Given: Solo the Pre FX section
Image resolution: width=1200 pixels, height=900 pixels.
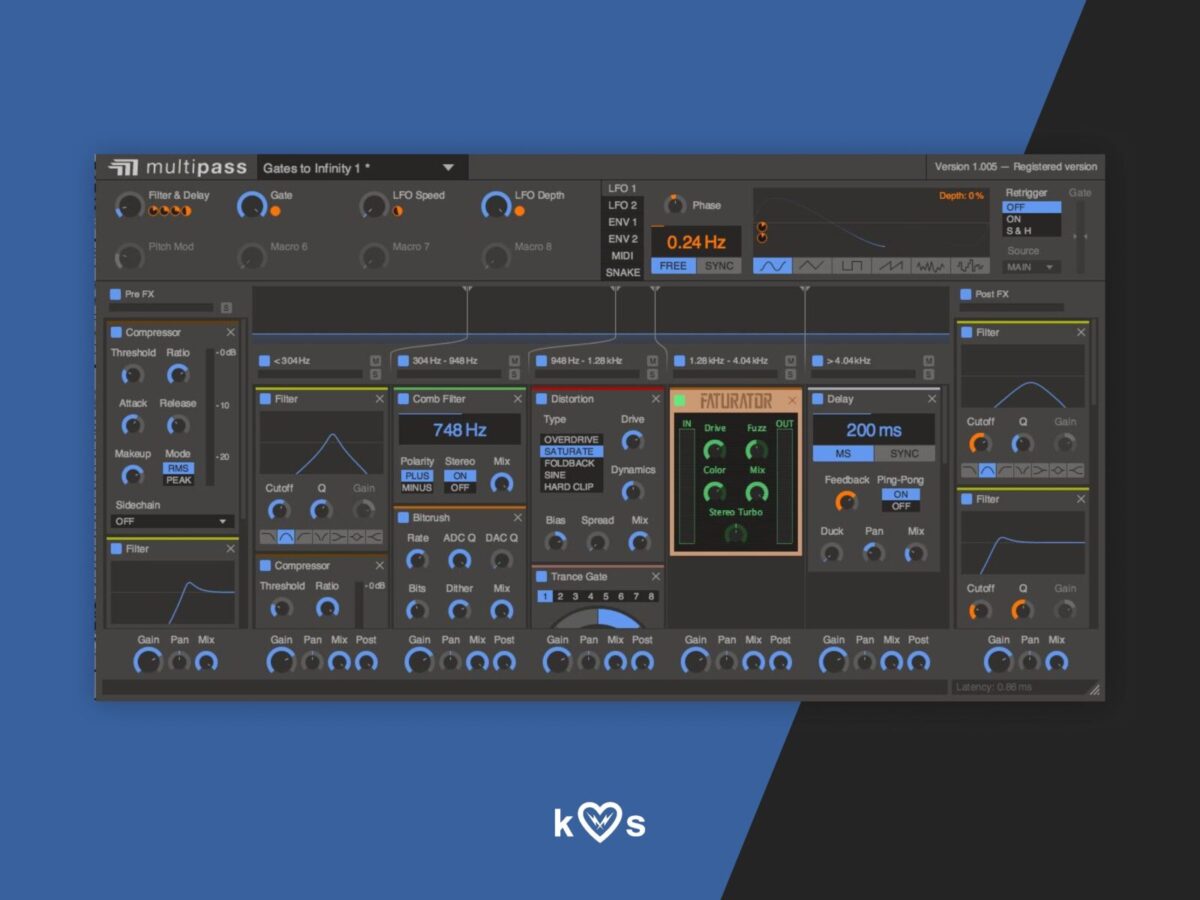Looking at the screenshot, I should [226, 307].
